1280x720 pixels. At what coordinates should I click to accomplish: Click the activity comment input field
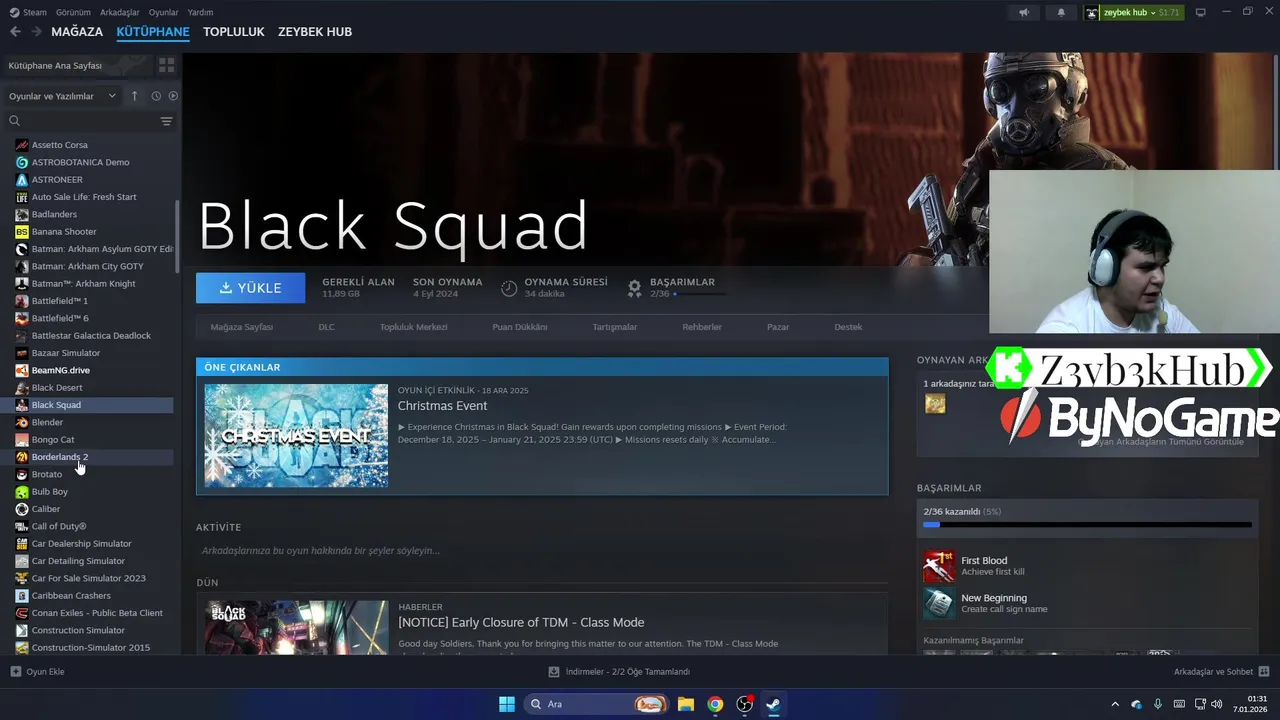tap(541, 551)
